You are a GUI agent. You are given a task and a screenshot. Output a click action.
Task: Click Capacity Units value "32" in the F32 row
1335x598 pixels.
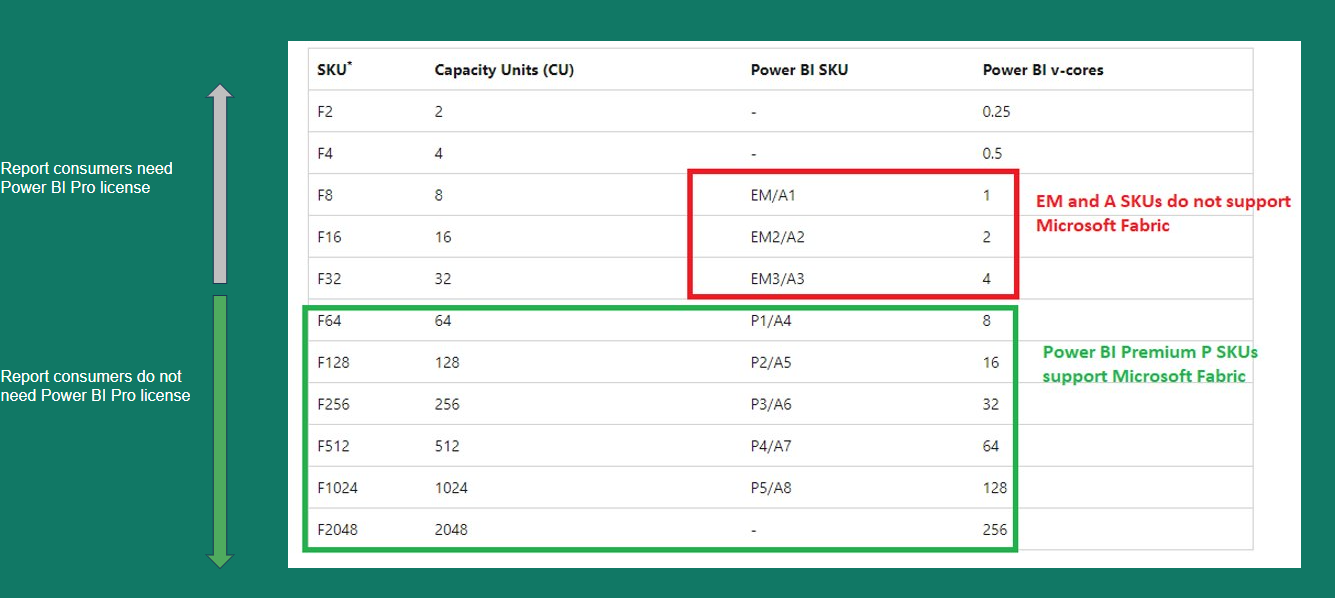click(442, 279)
